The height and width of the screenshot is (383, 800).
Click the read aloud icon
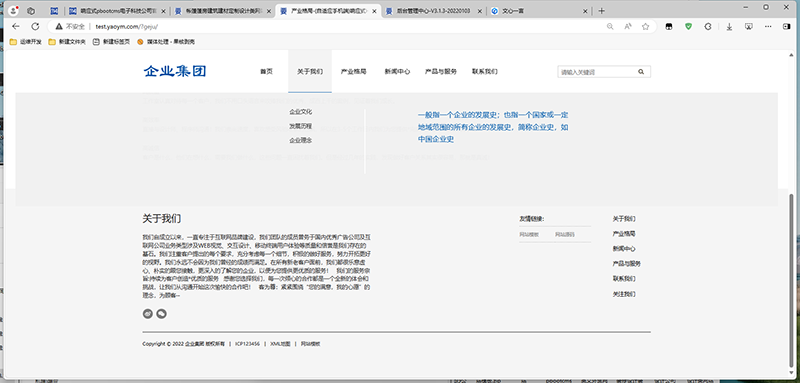628,27
